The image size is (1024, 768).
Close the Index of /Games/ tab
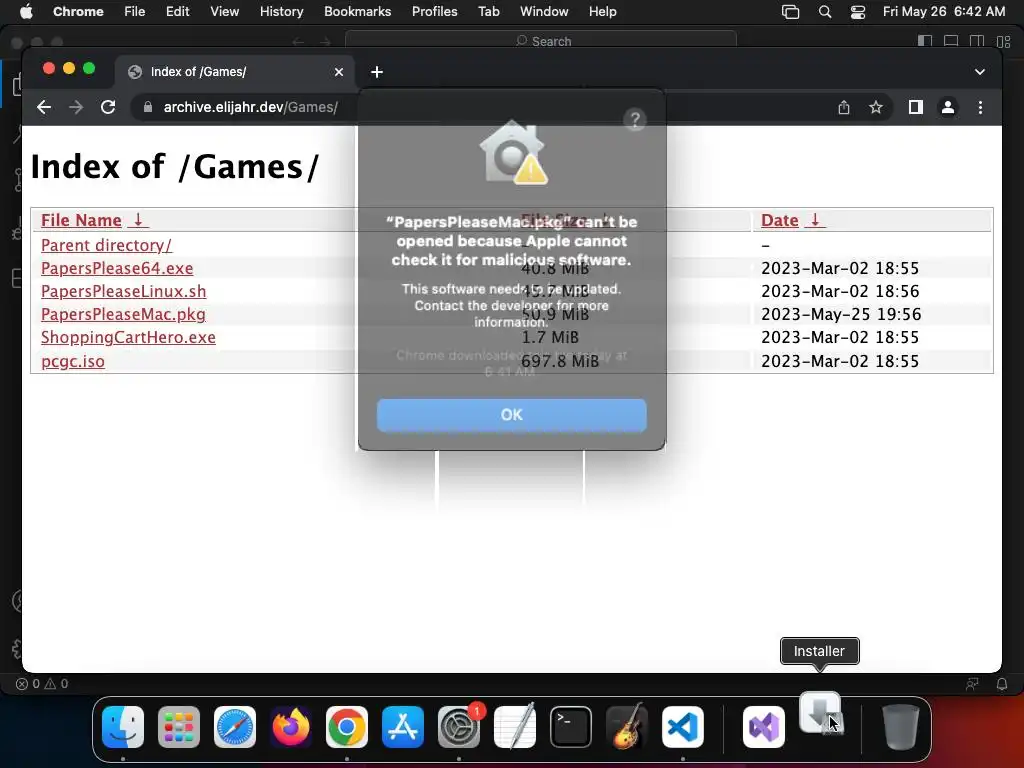point(339,72)
